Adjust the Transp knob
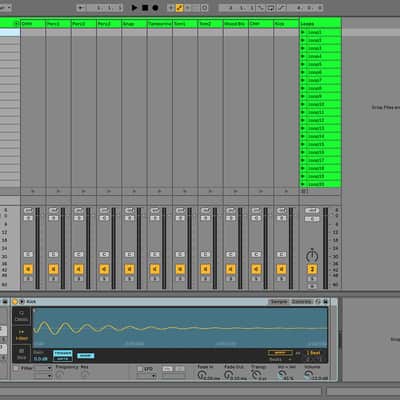The width and height of the screenshot is (400, 400). [255, 375]
